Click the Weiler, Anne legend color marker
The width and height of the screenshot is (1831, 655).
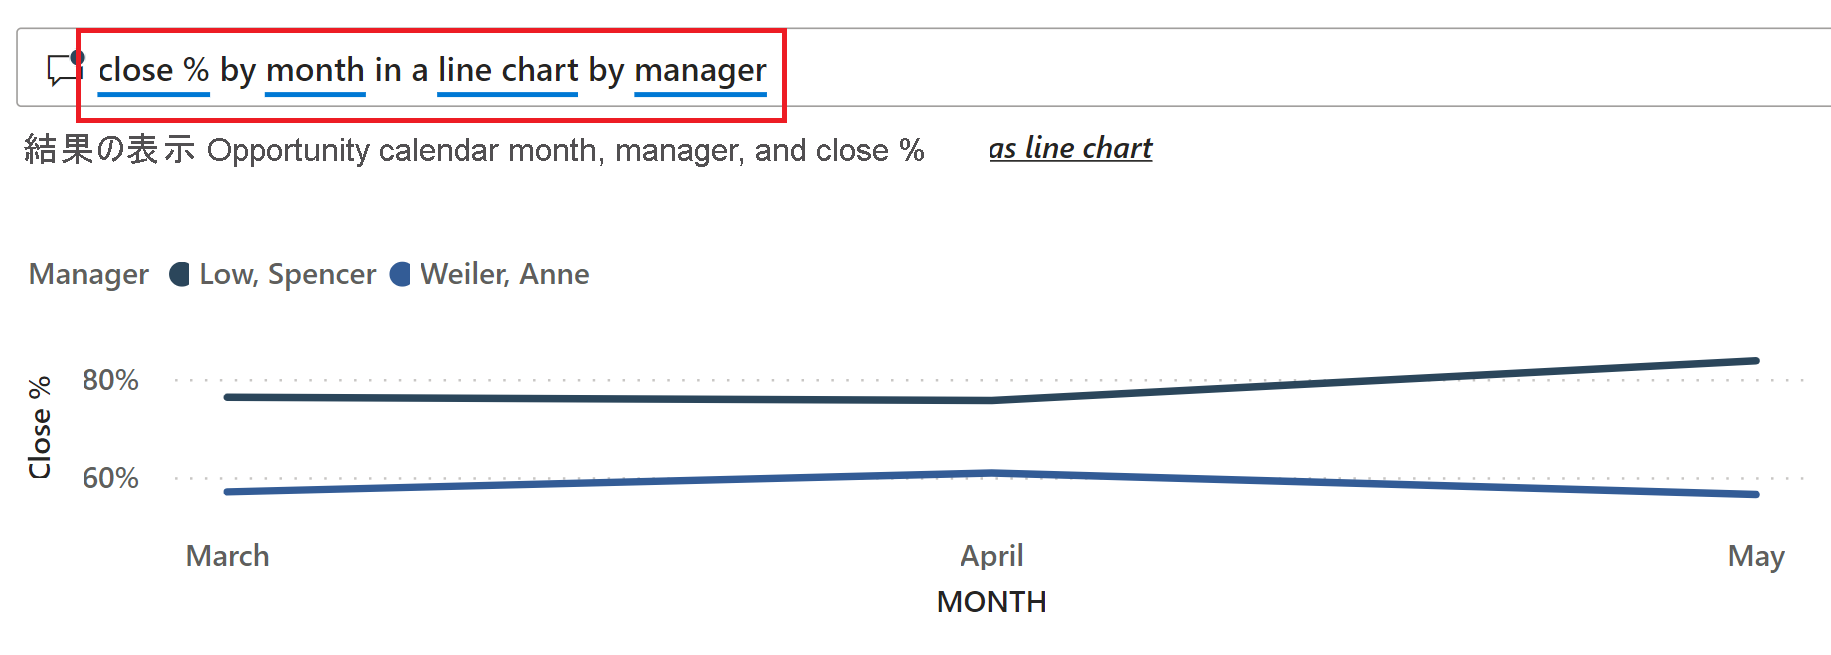click(400, 274)
